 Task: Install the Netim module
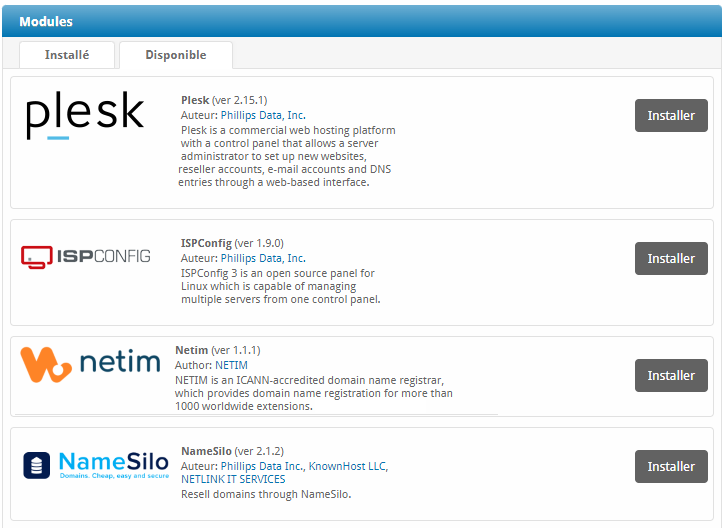(x=671, y=375)
